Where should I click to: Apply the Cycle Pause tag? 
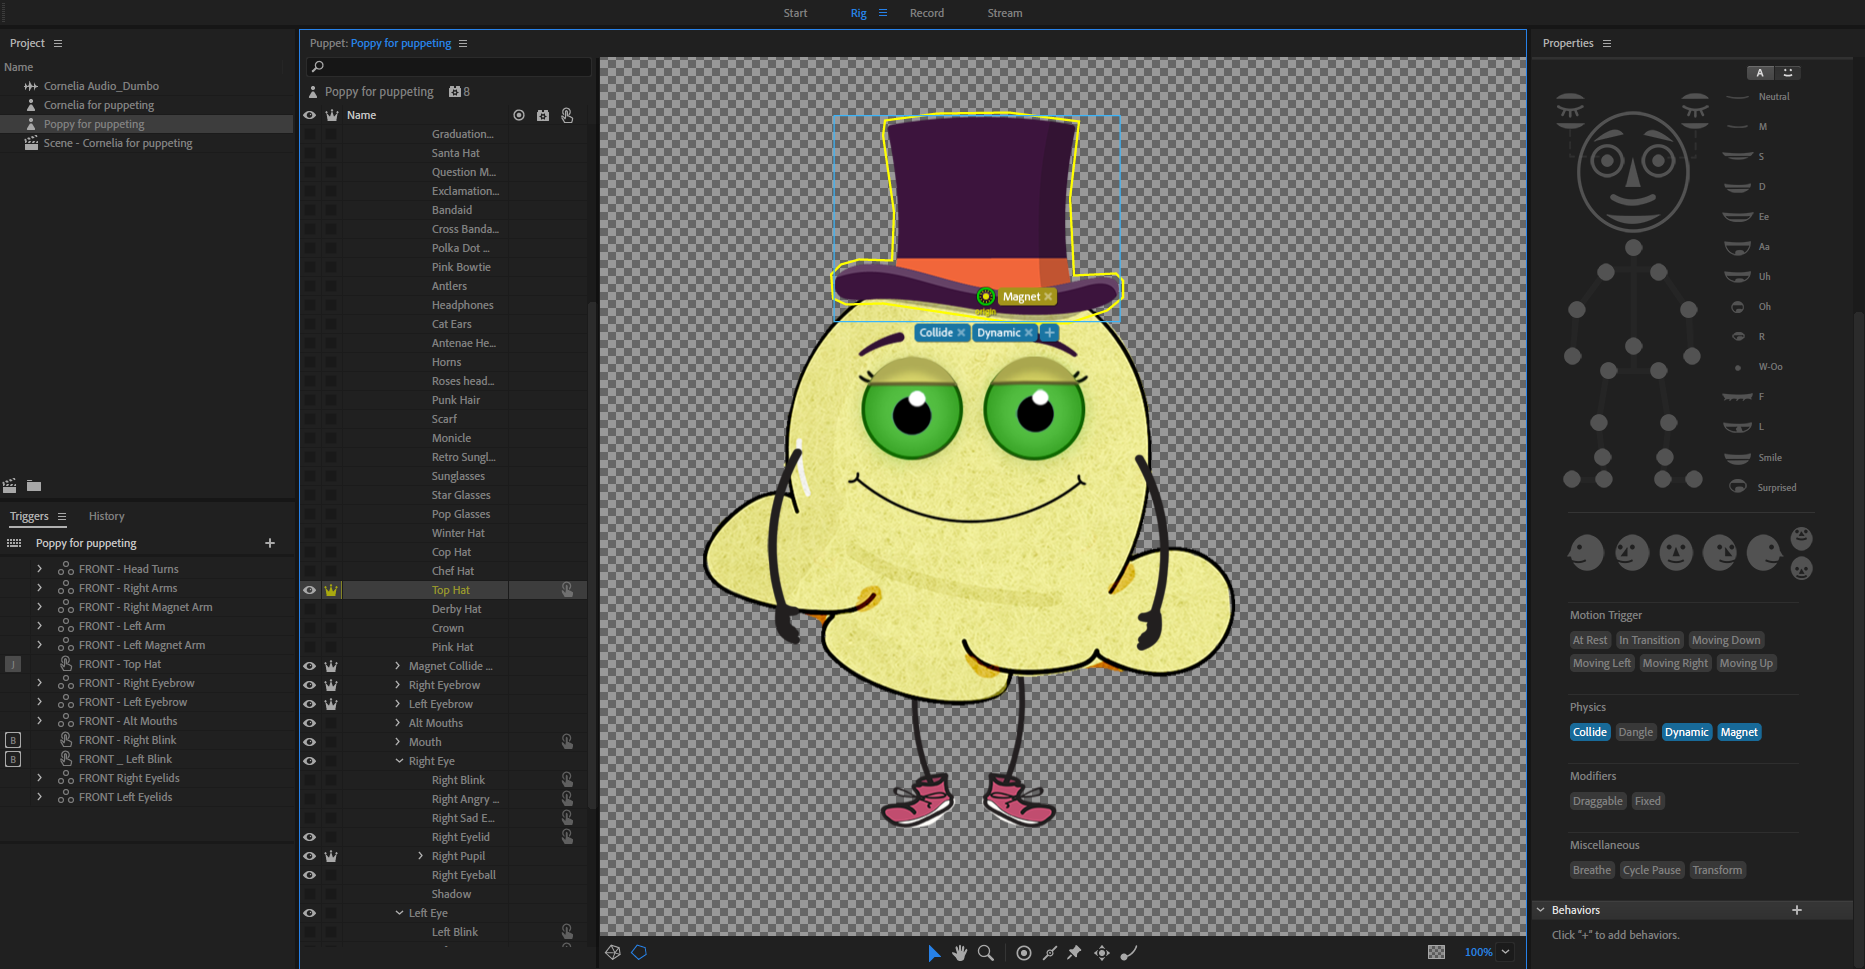[x=1652, y=870]
